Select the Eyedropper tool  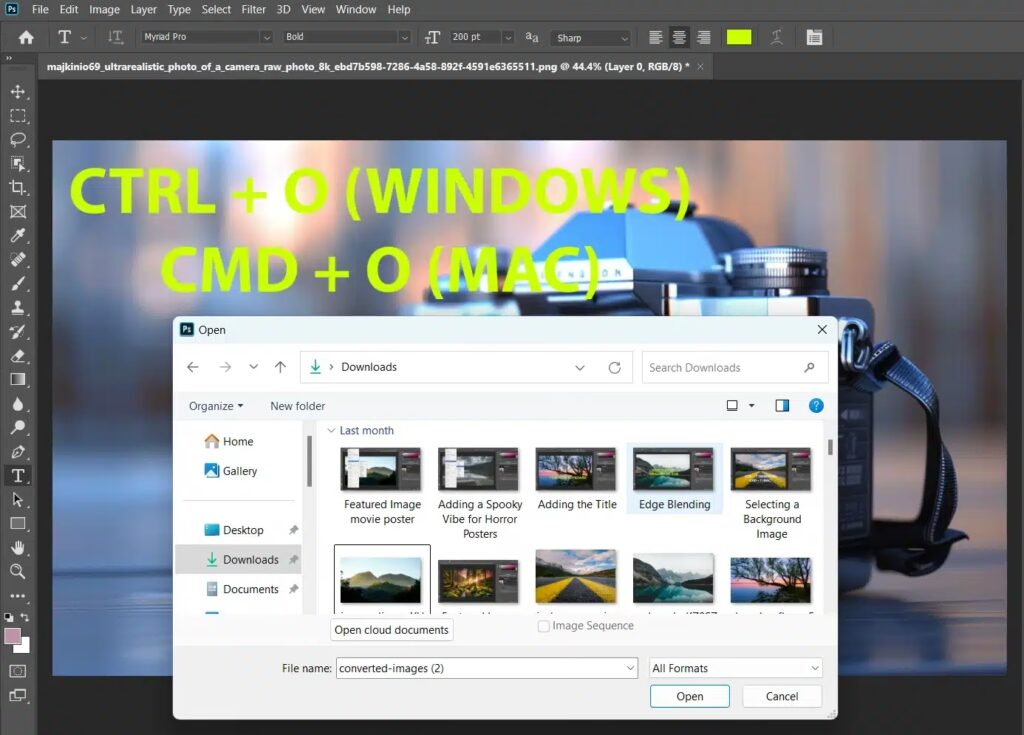pos(18,236)
